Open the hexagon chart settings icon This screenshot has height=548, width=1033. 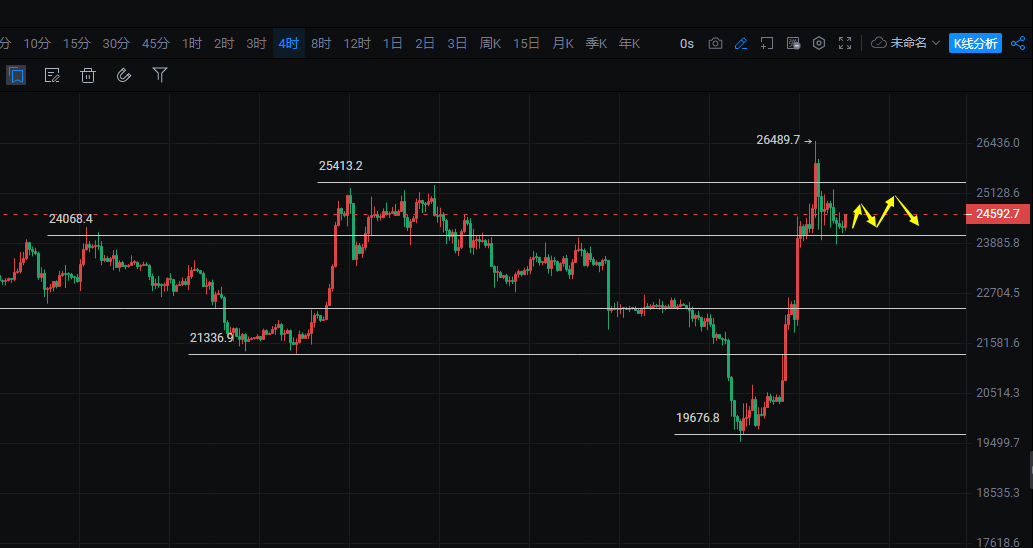[x=819, y=43]
